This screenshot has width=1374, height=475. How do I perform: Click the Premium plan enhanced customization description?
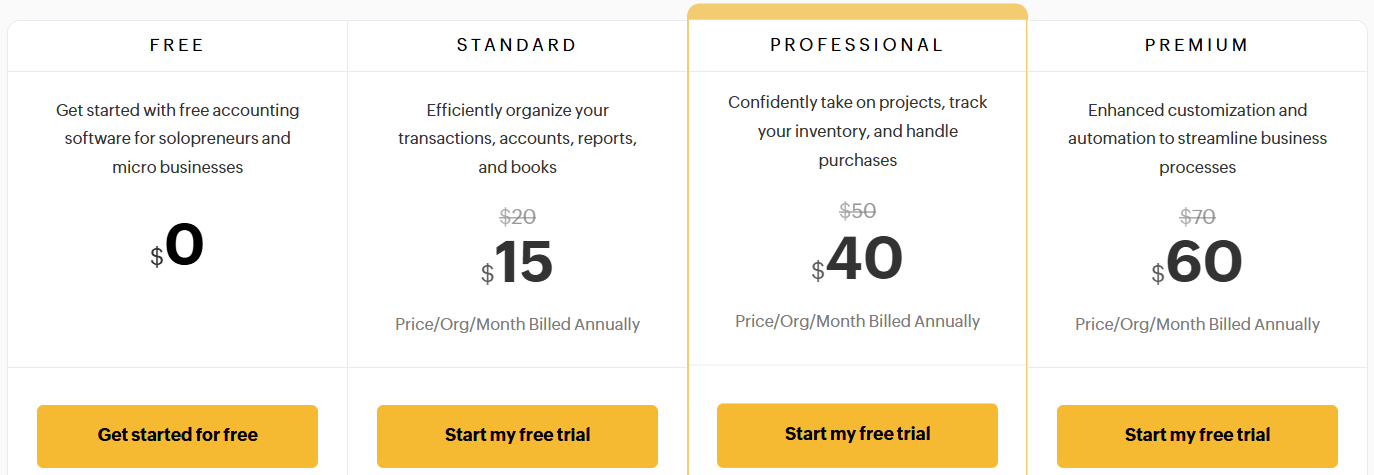coord(1197,138)
